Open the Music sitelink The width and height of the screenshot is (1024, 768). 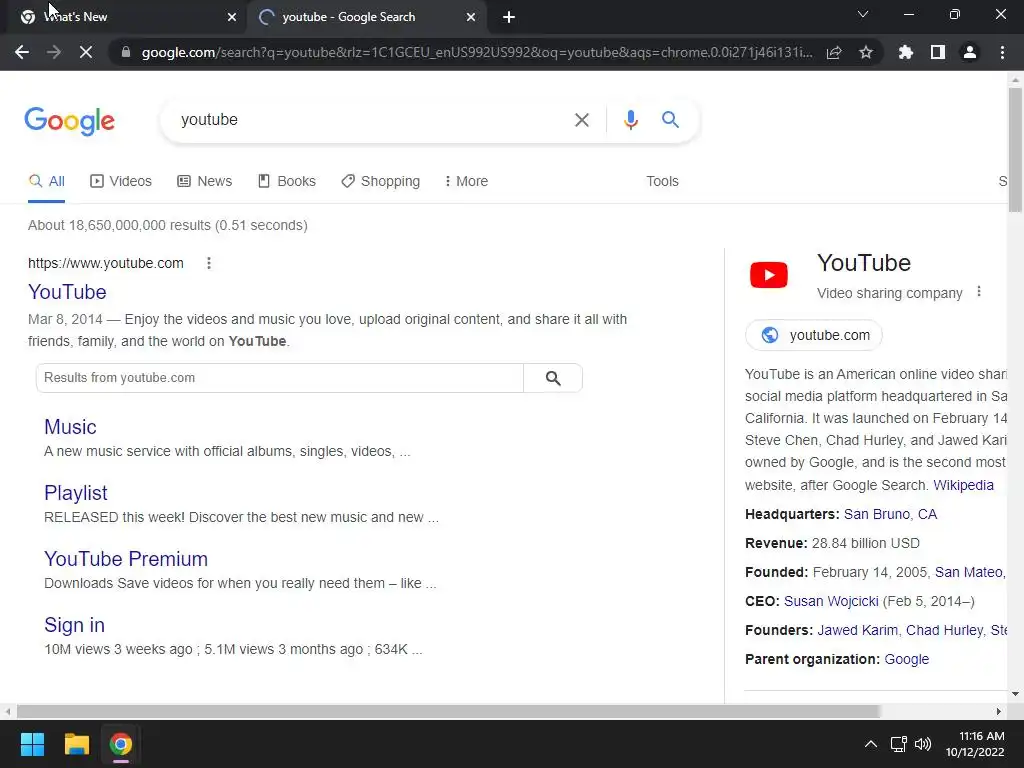point(71,427)
